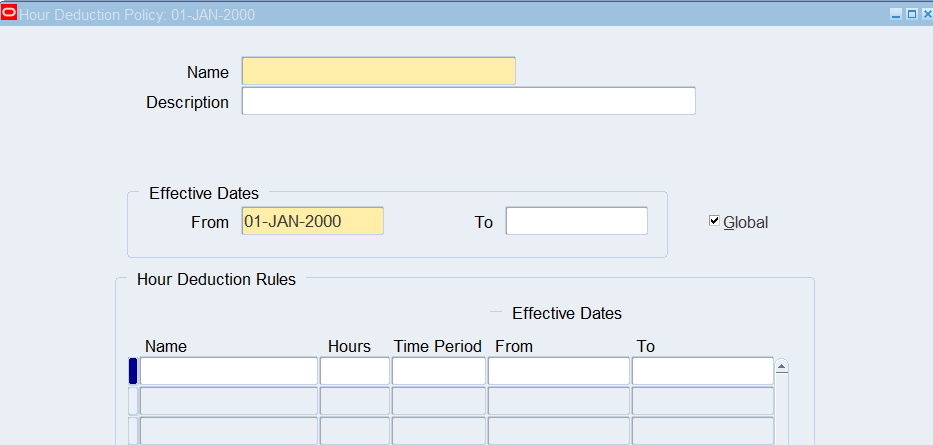The width and height of the screenshot is (933, 445).
Task: Focus first rule row From date cell
Action: click(558, 371)
